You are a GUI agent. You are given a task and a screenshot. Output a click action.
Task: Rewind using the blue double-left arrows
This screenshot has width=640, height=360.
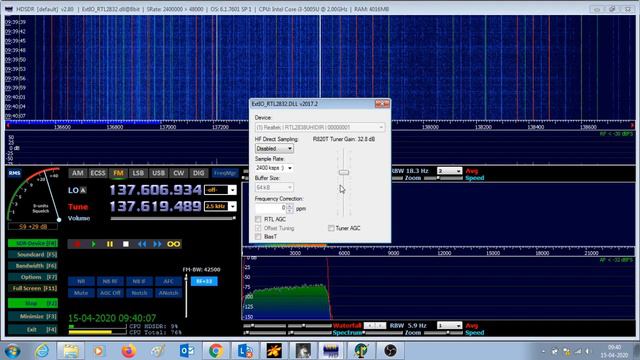pyautogui.click(x=142, y=244)
